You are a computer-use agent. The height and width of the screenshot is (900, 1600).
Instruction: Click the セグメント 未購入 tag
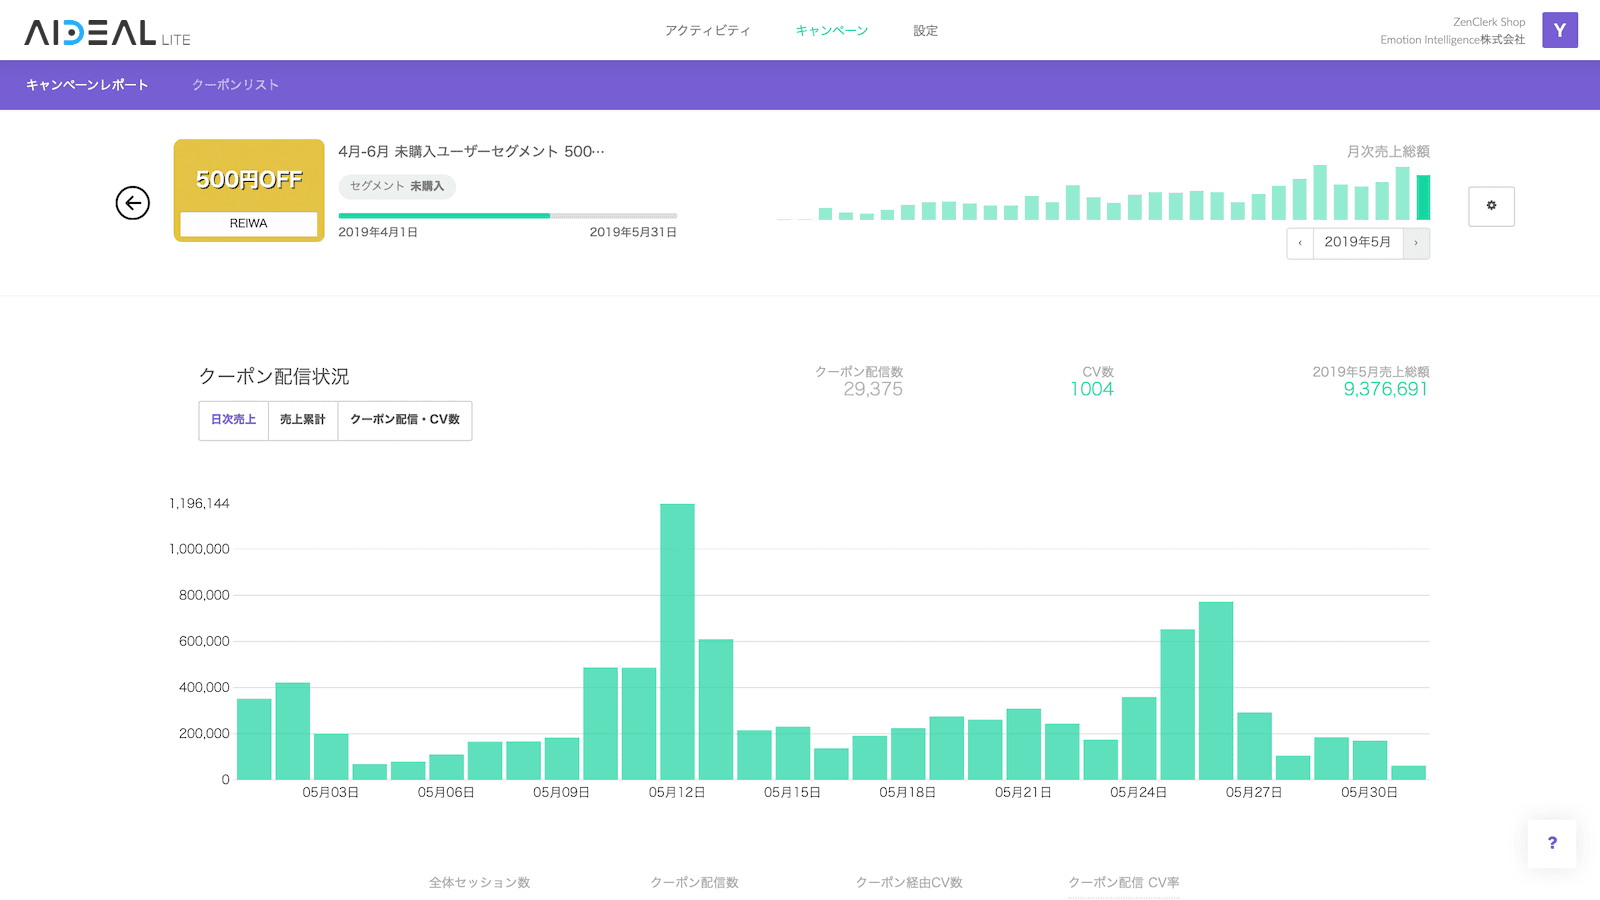point(397,187)
